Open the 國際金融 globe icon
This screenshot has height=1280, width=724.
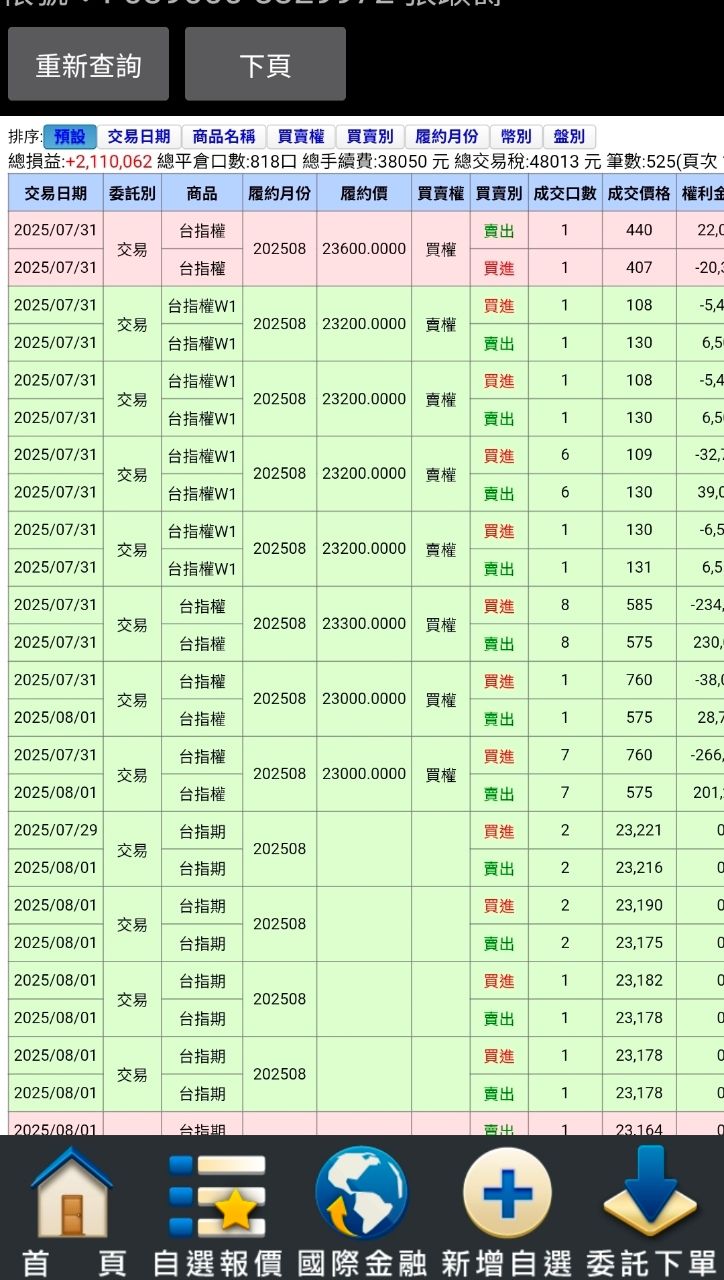tap(361, 1194)
